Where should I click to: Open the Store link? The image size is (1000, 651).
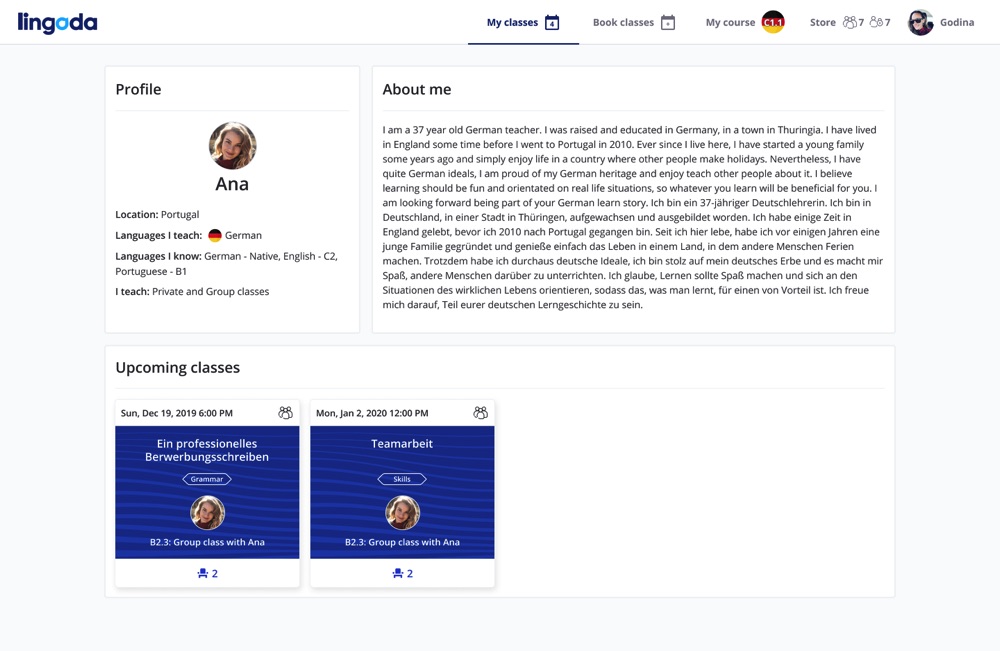click(x=823, y=22)
